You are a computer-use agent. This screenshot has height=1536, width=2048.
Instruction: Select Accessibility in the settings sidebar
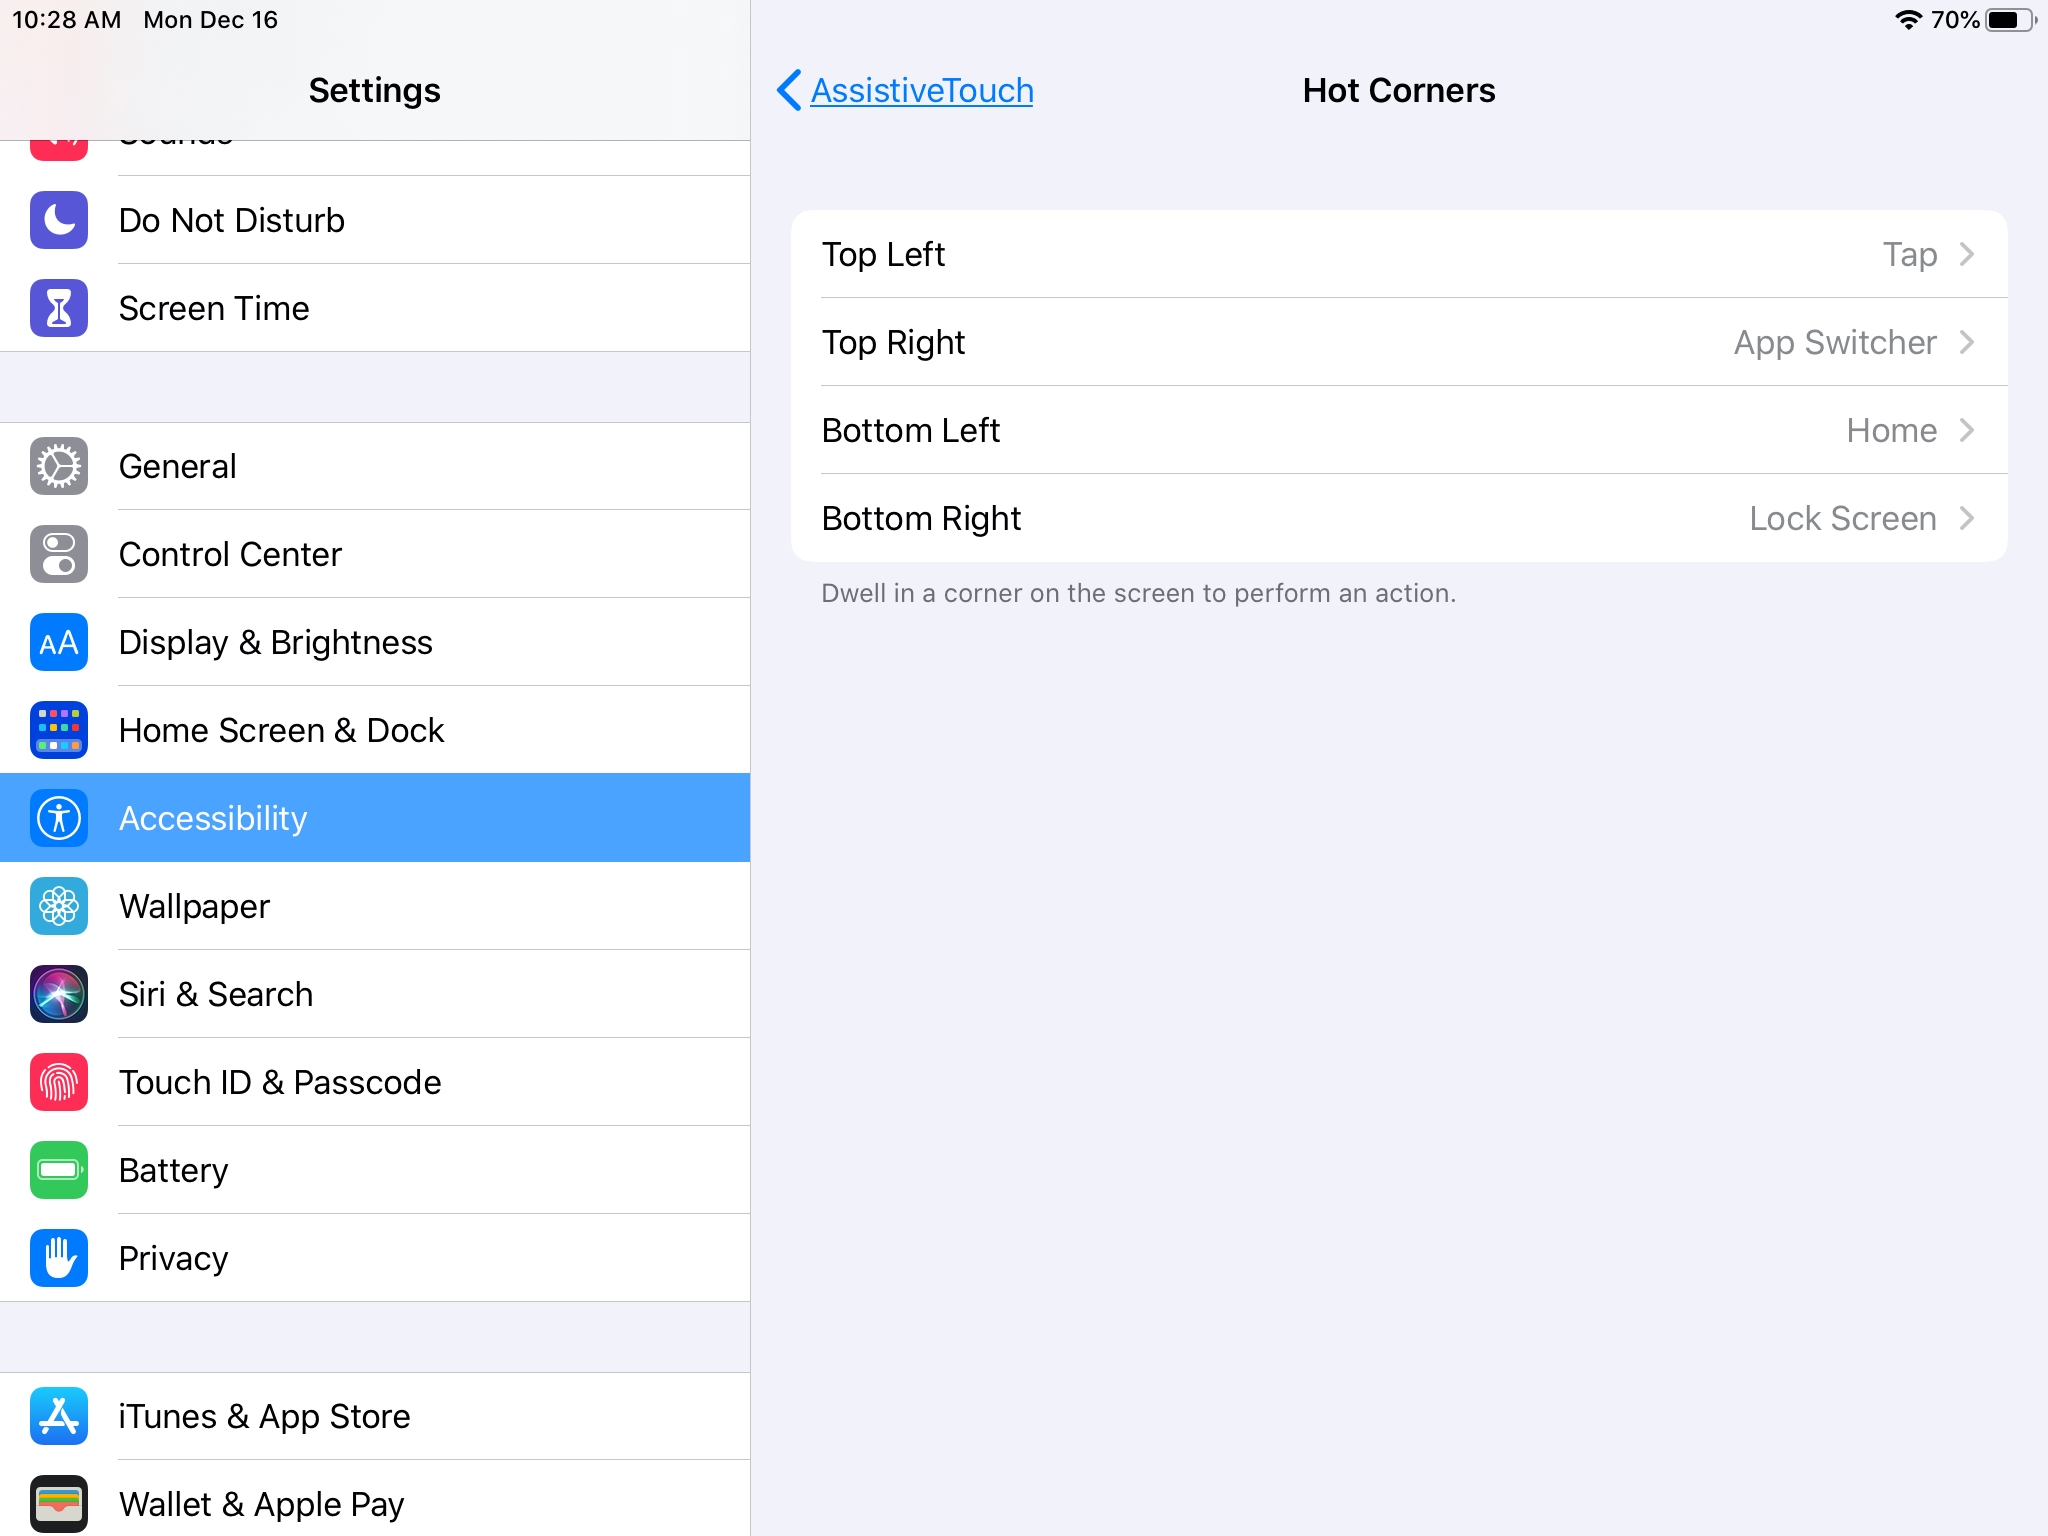375,818
